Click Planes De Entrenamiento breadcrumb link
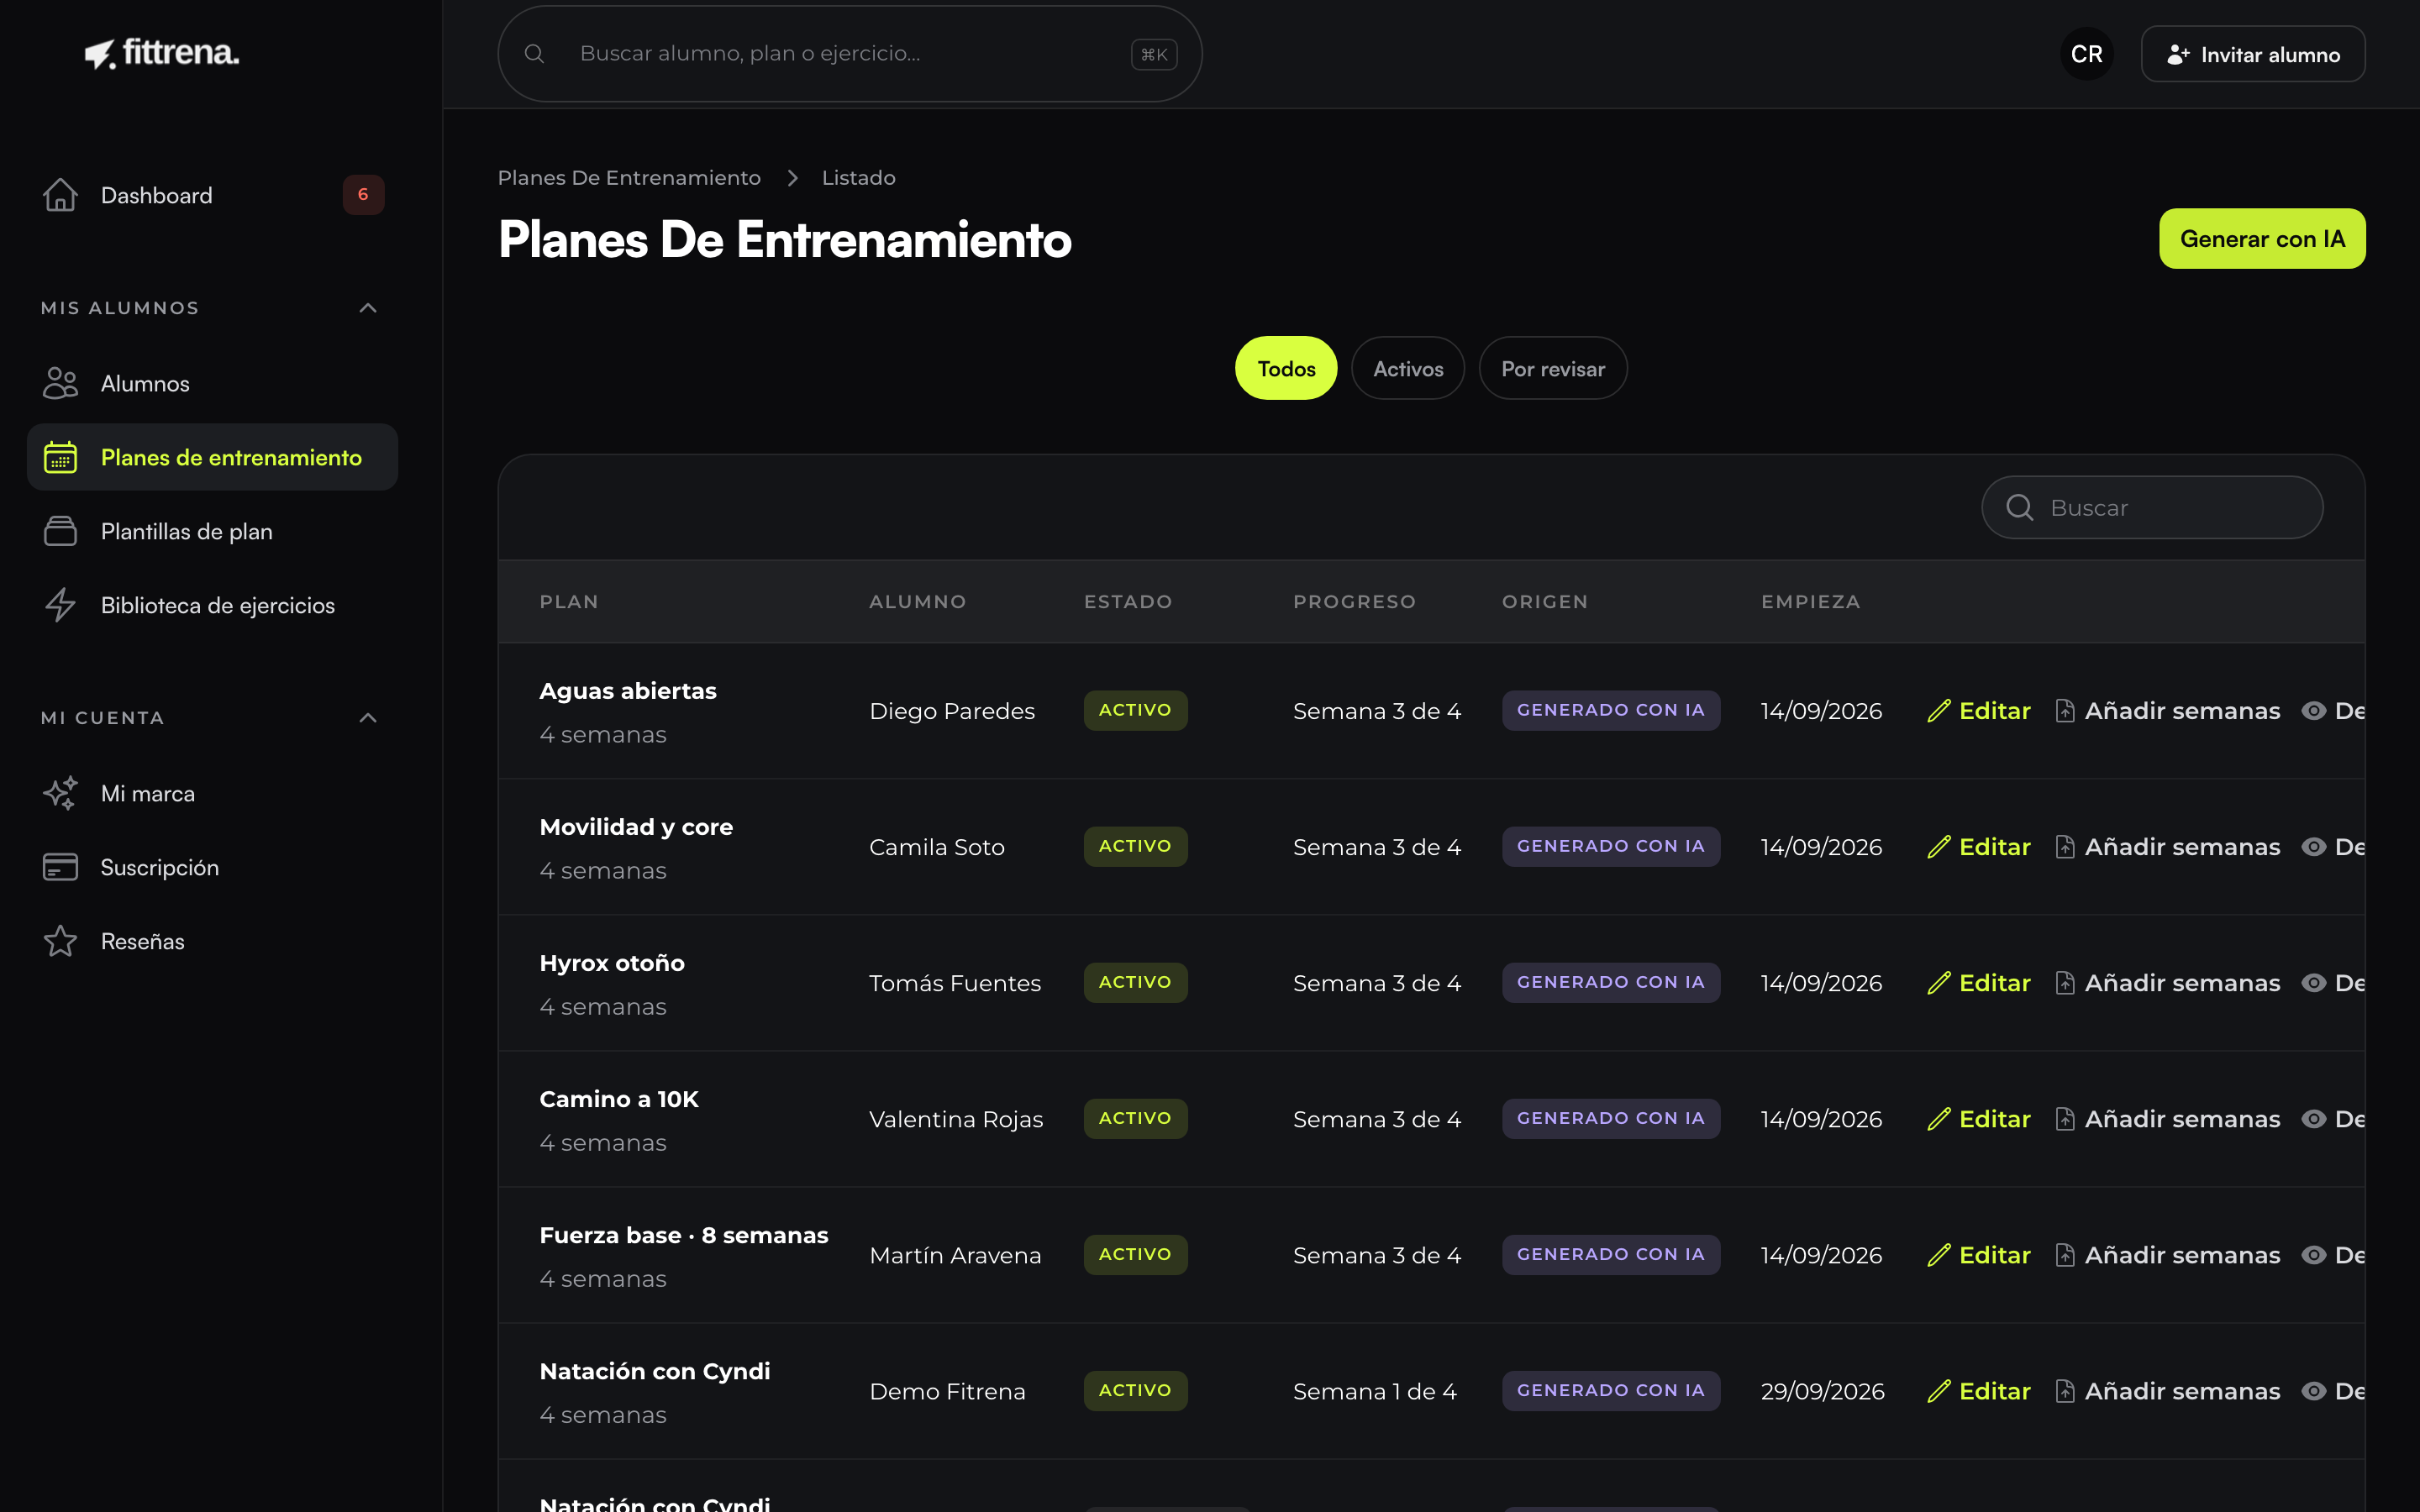 point(629,178)
